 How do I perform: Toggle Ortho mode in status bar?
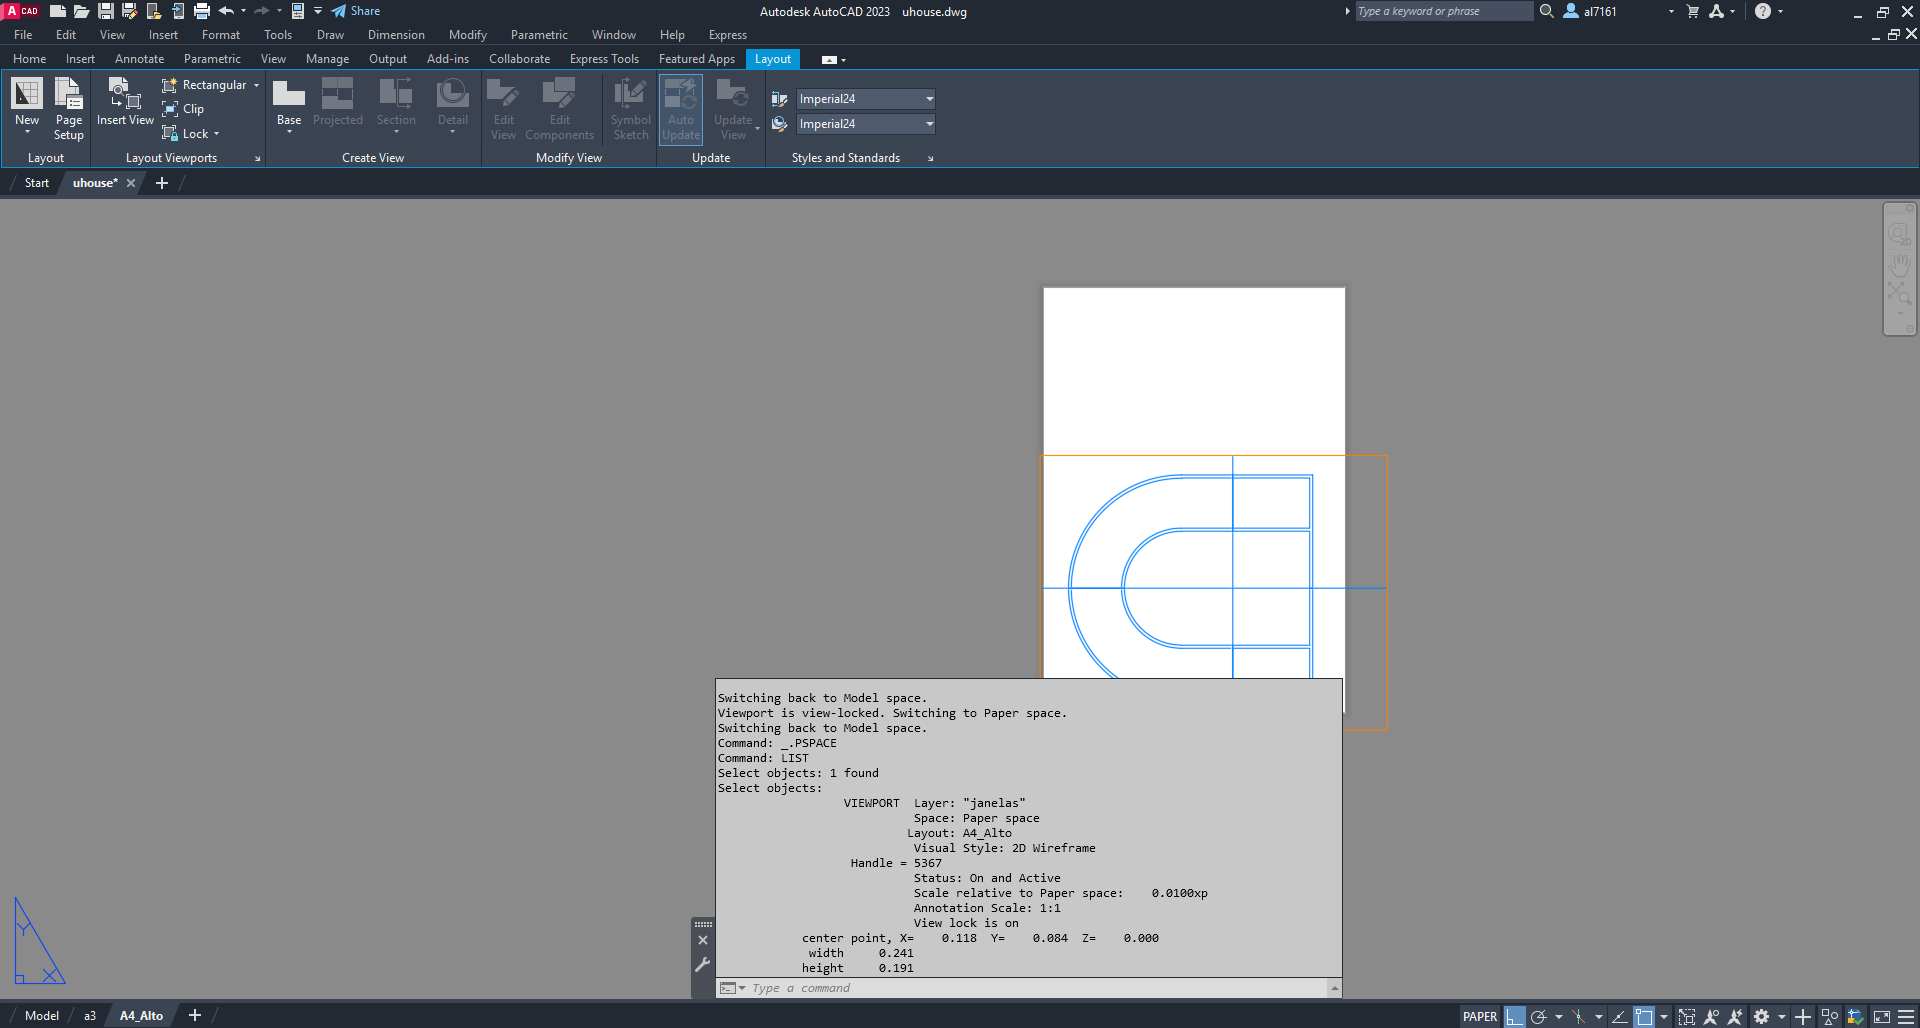[1514, 1017]
